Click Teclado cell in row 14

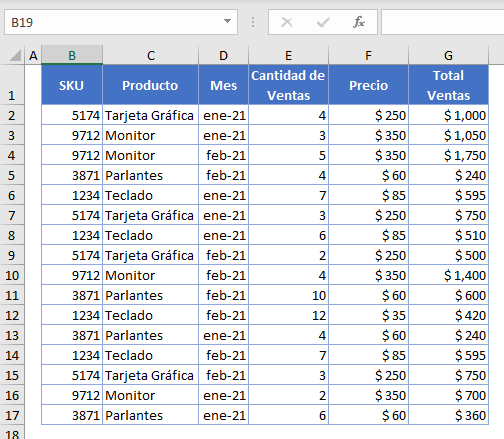(151, 355)
